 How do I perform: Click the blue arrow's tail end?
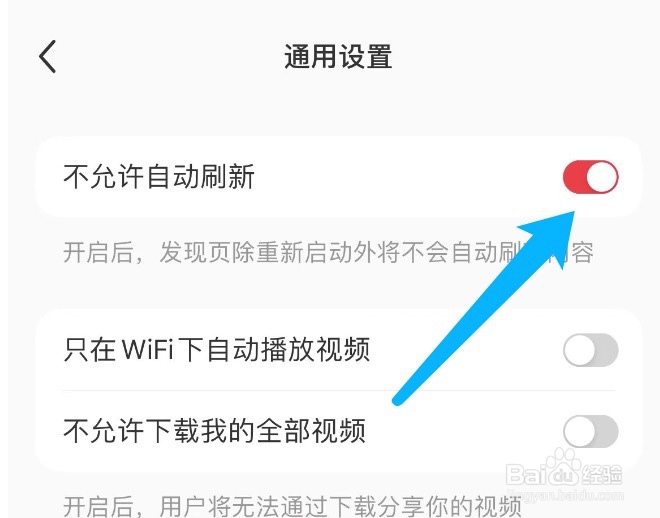coord(398,400)
